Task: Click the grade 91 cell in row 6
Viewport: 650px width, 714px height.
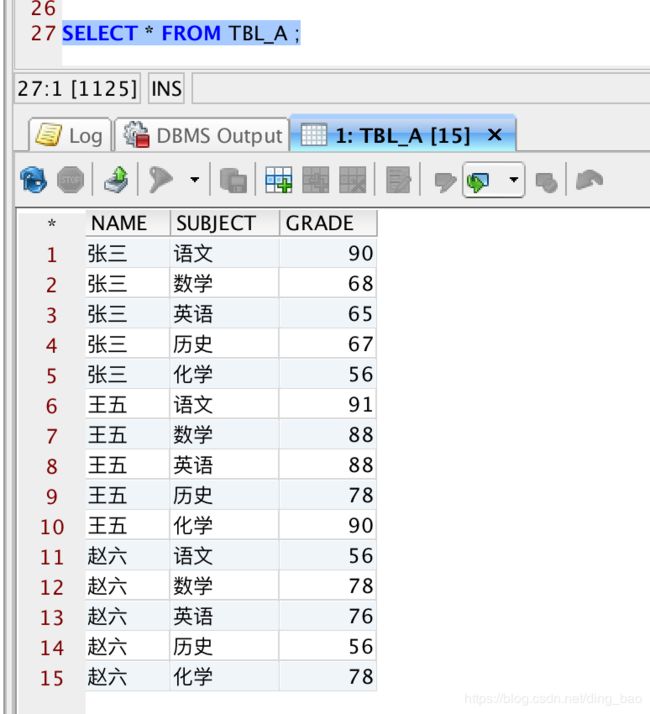Action: coord(328,404)
